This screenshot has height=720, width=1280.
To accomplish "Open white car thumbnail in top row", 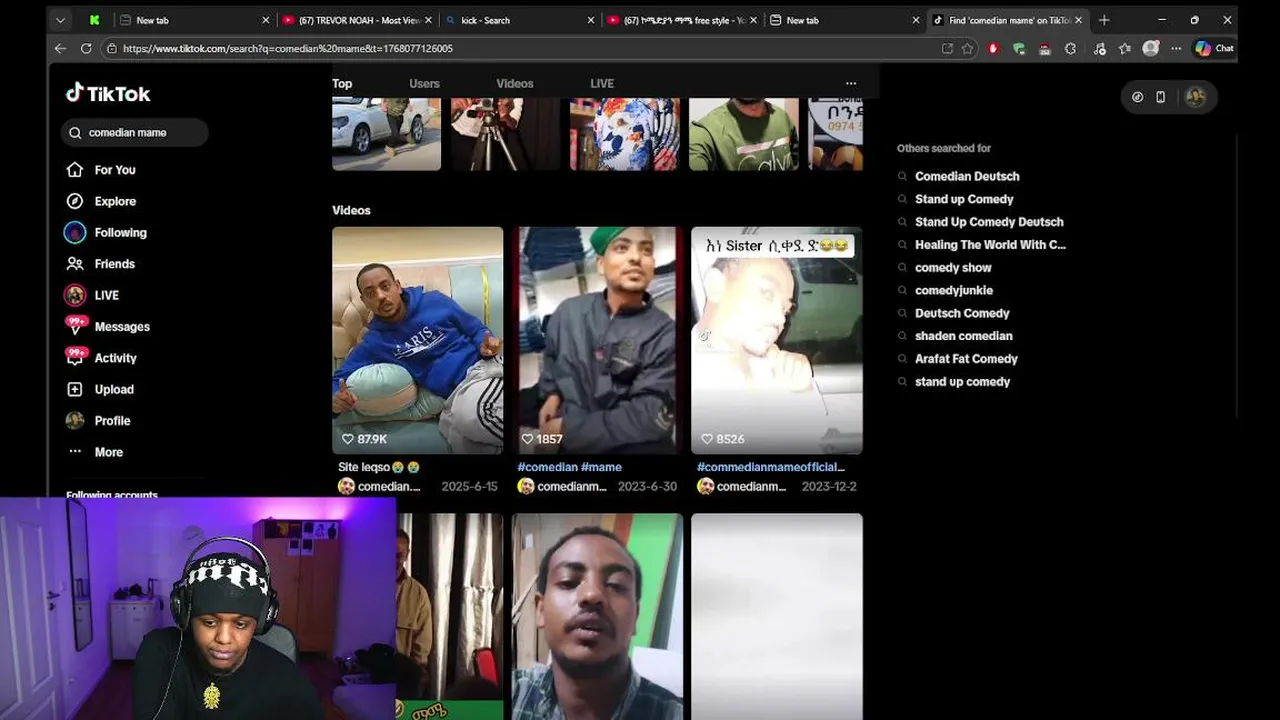I will point(386,134).
